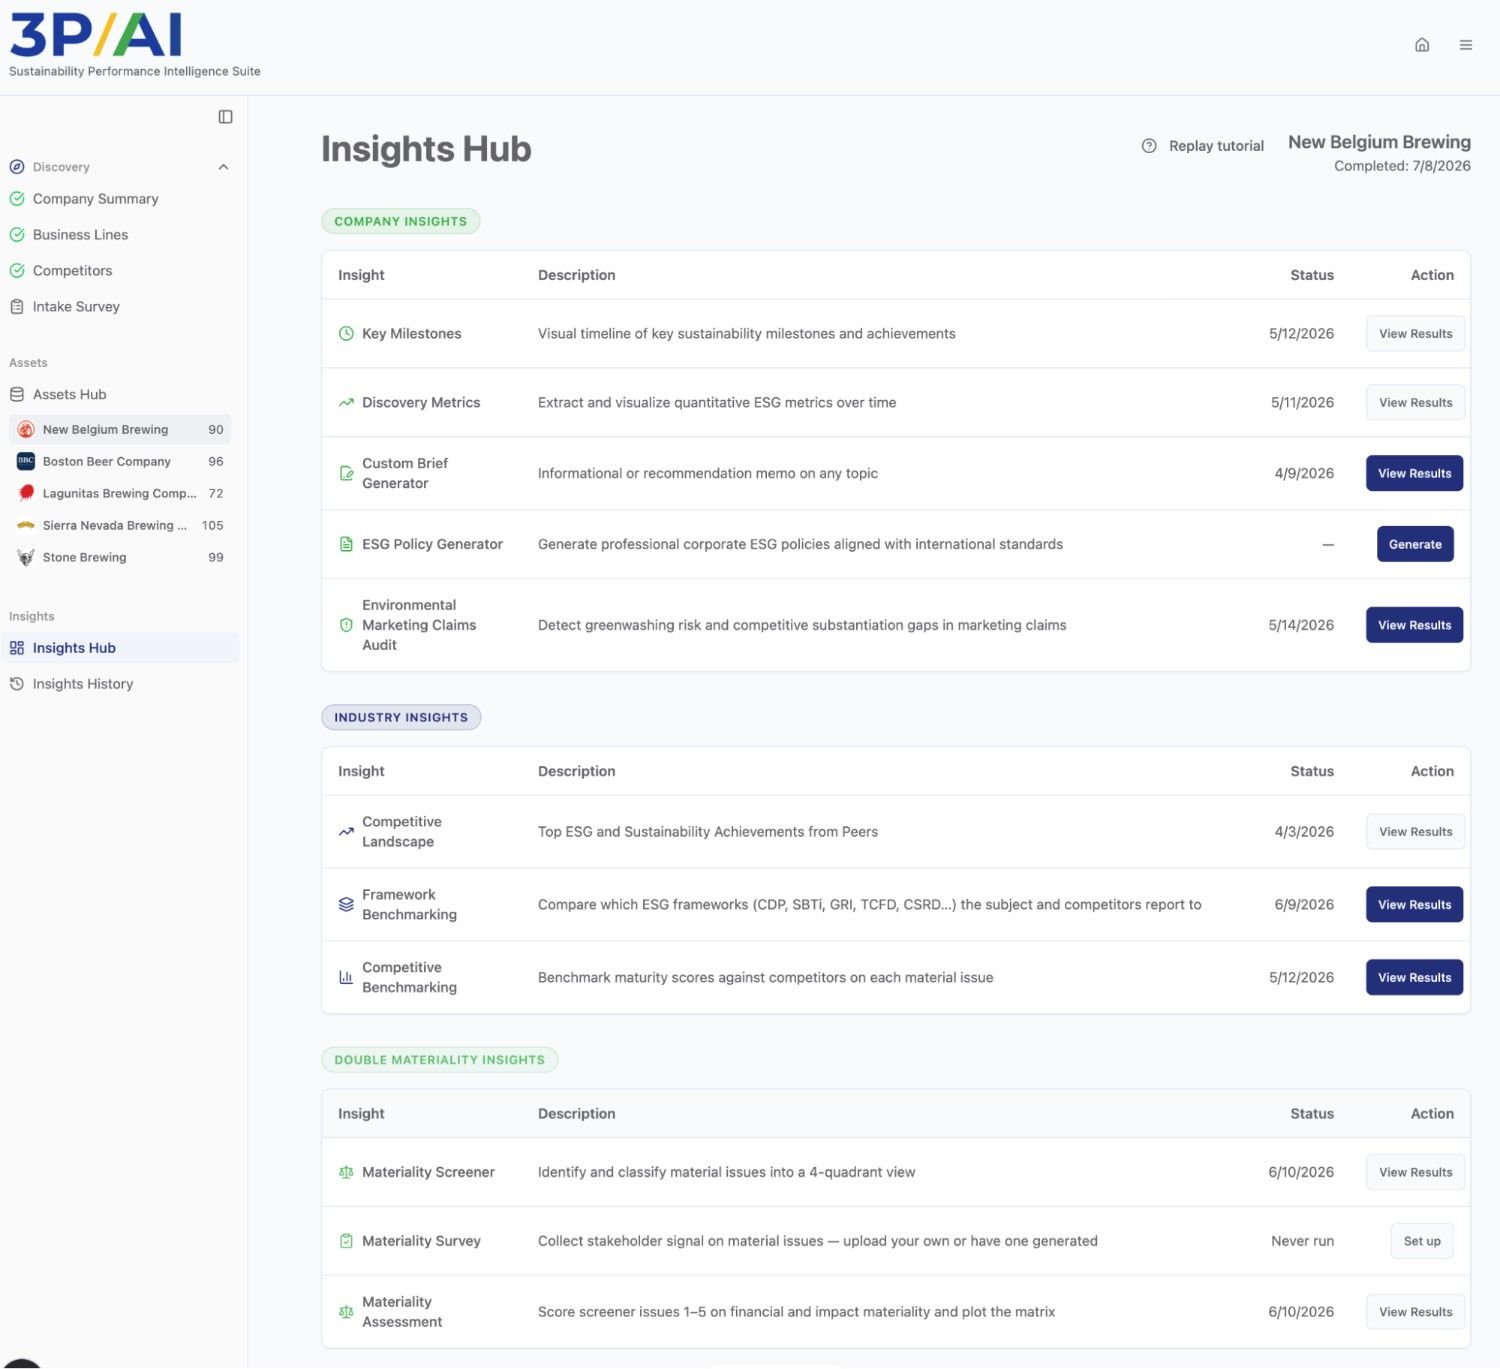Click the Key Milestones clock icon
Screen dimensions: 1500x1369
(346, 334)
